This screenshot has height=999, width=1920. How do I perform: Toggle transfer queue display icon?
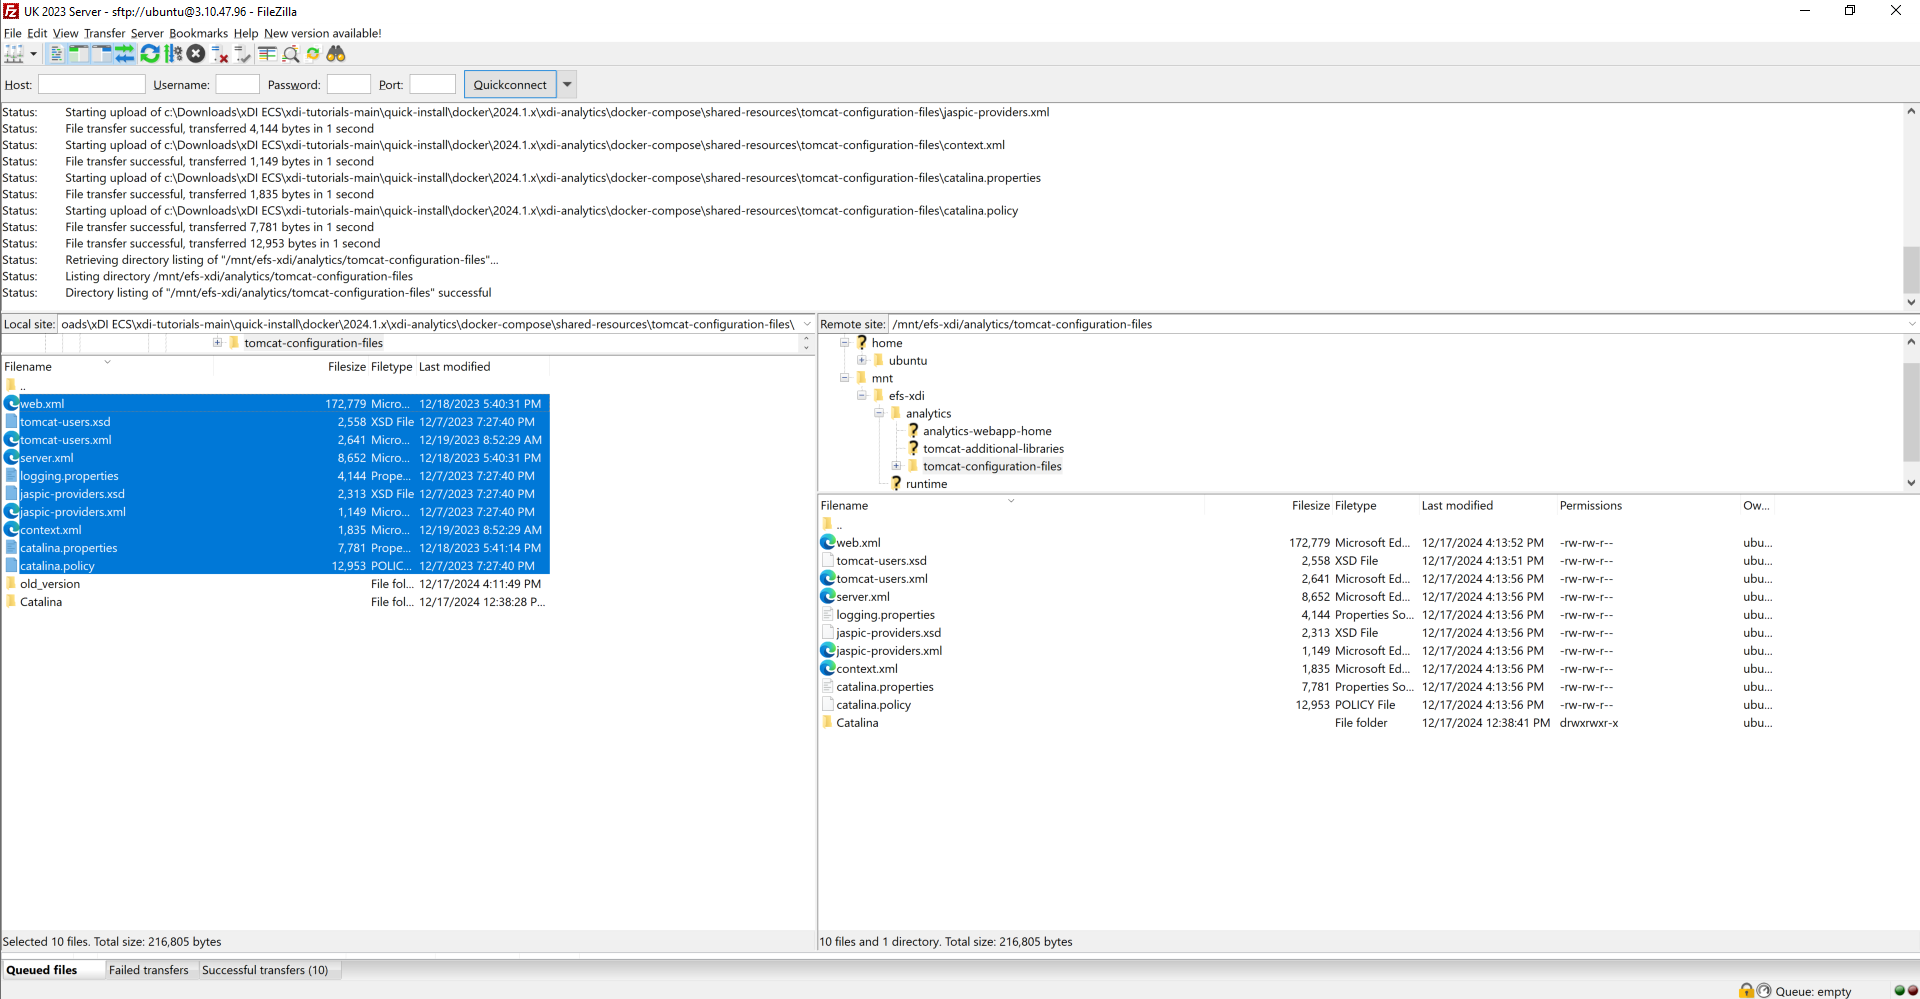coord(125,54)
